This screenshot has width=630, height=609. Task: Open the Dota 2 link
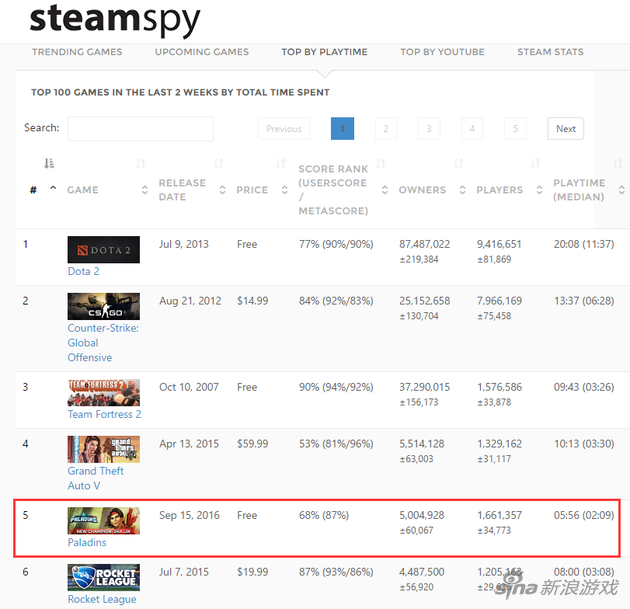tap(84, 271)
